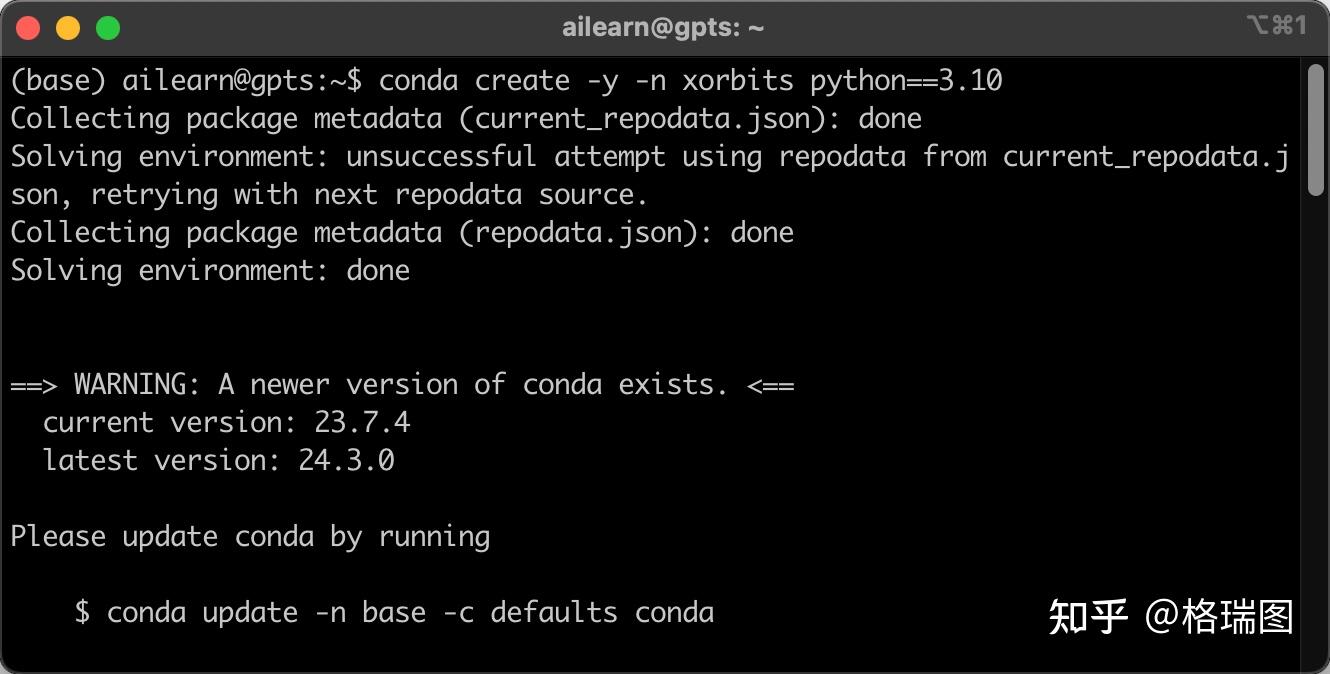Click the window title ailearn@gpts: ~
The image size is (1330, 674).
(x=663, y=28)
